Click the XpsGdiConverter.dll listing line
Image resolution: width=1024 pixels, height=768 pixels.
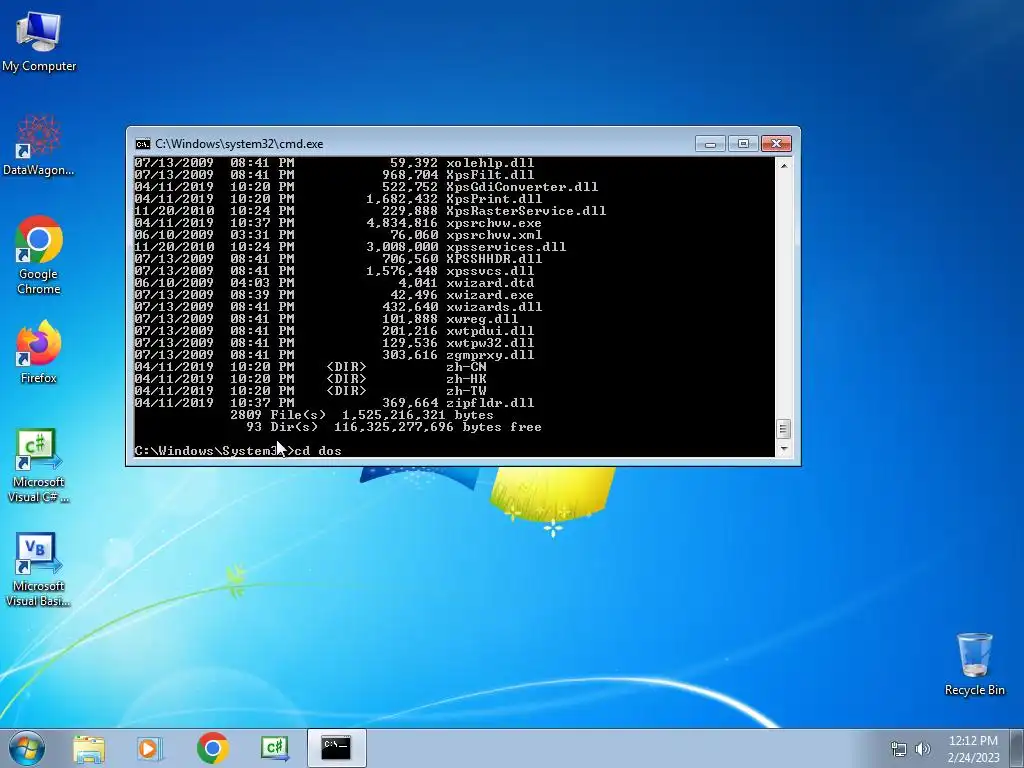click(366, 187)
